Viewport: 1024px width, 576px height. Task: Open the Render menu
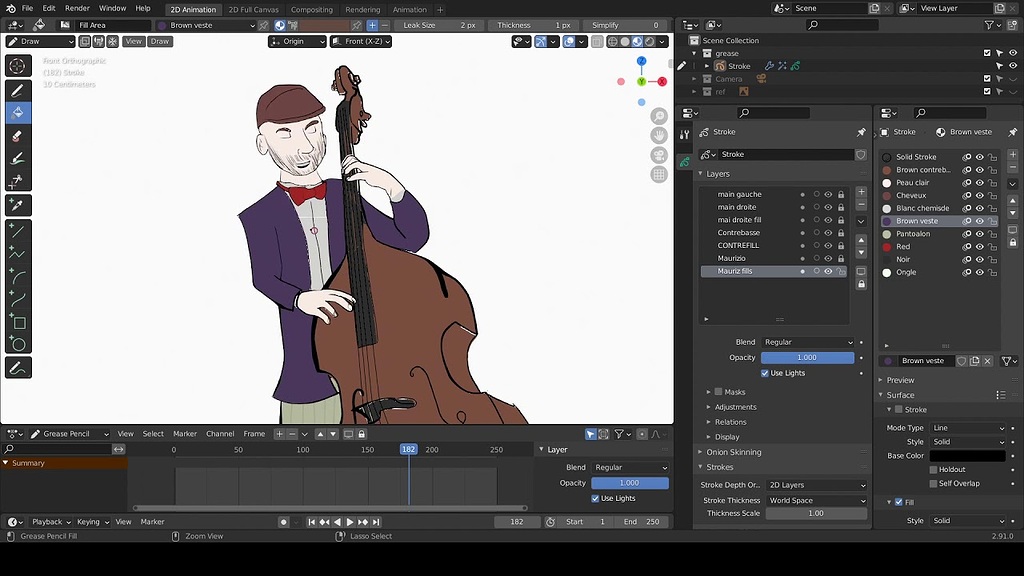(77, 8)
